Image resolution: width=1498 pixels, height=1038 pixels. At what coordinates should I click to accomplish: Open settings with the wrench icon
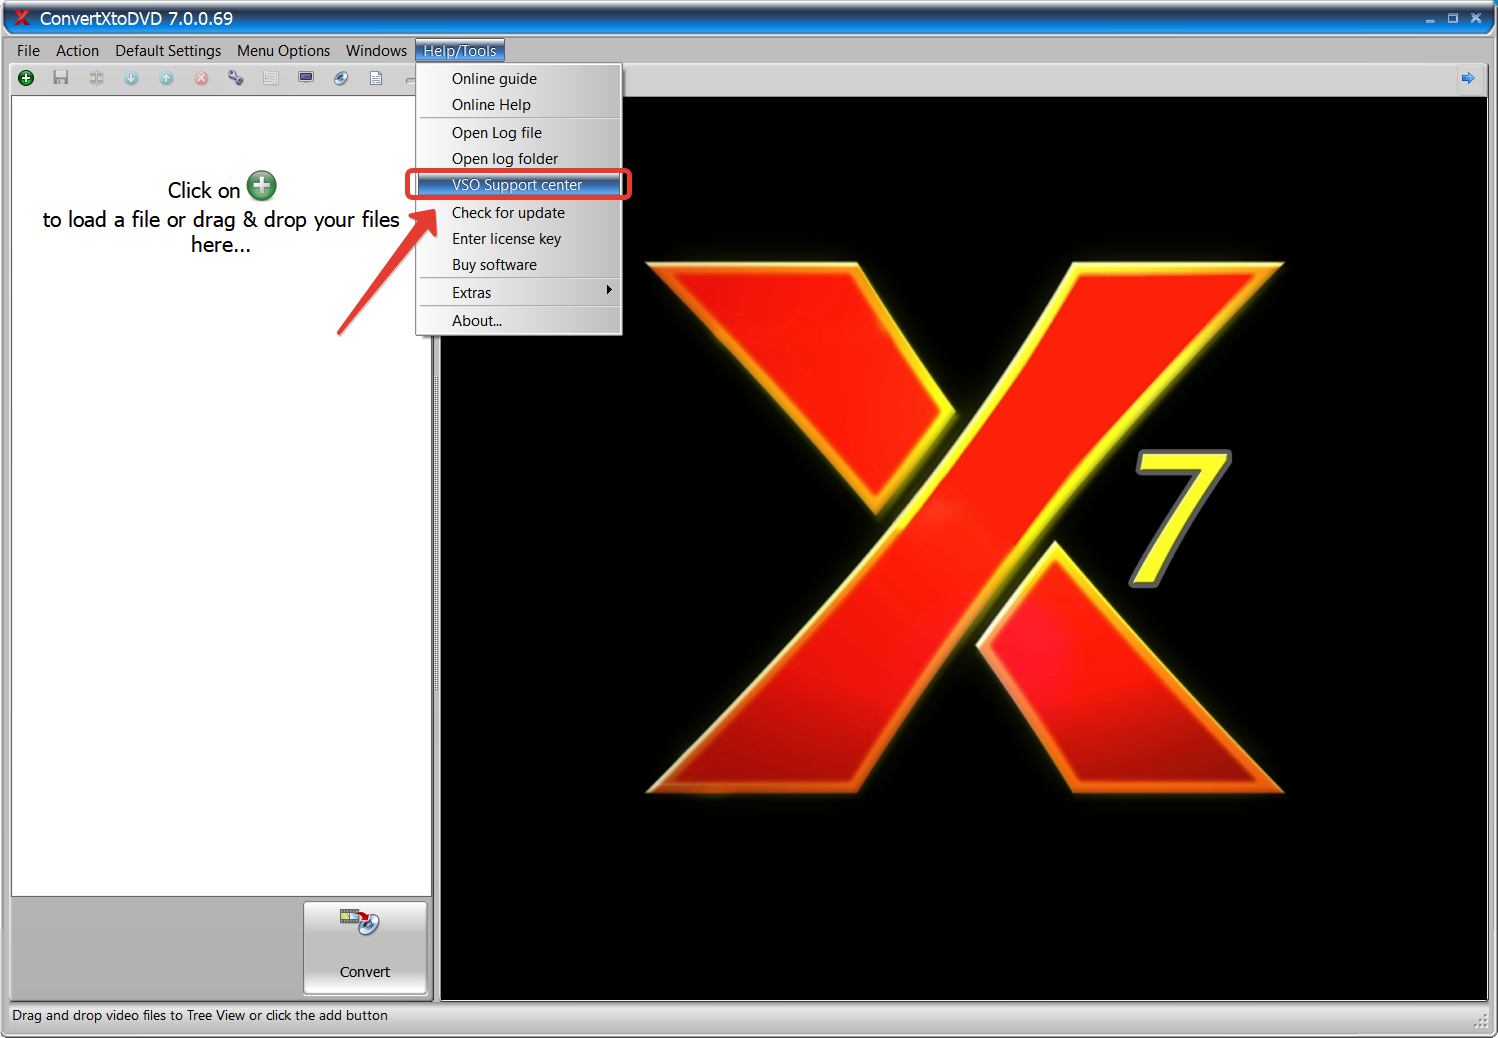[x=236, y=78]
